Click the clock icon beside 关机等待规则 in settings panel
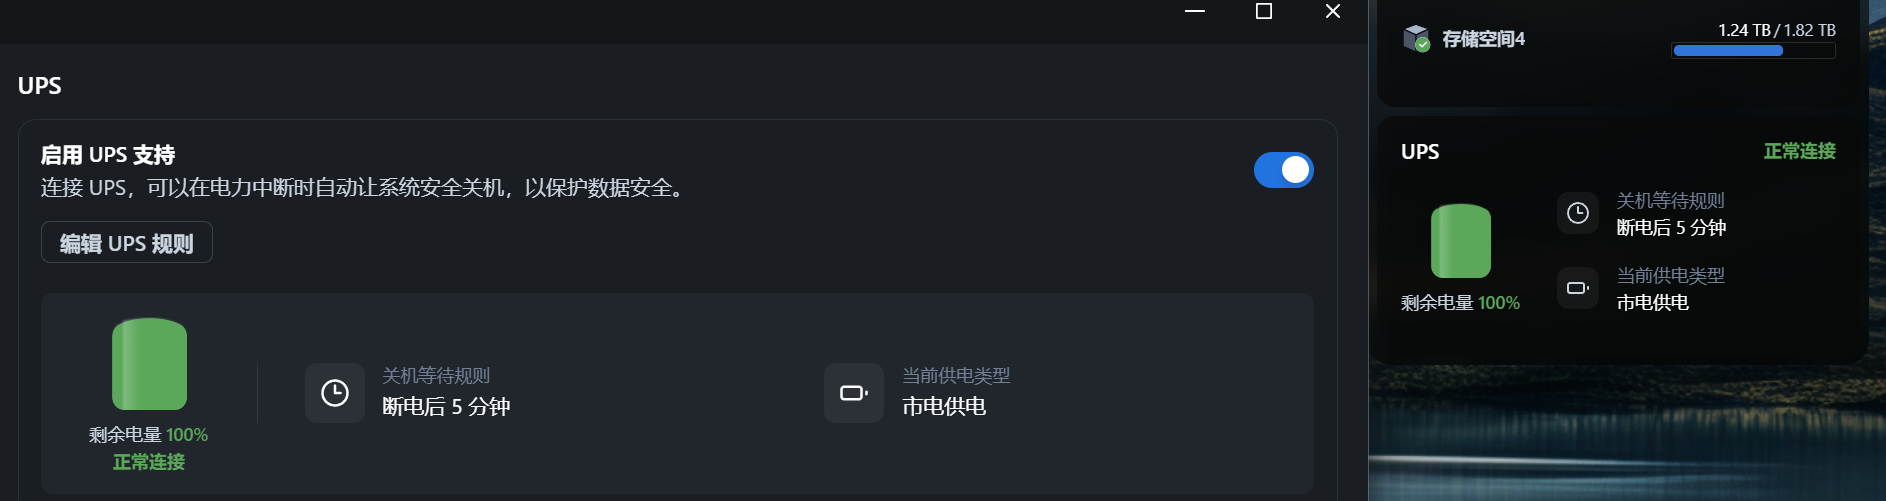This screenshot has width=1886, height=501. pos(335,393)
